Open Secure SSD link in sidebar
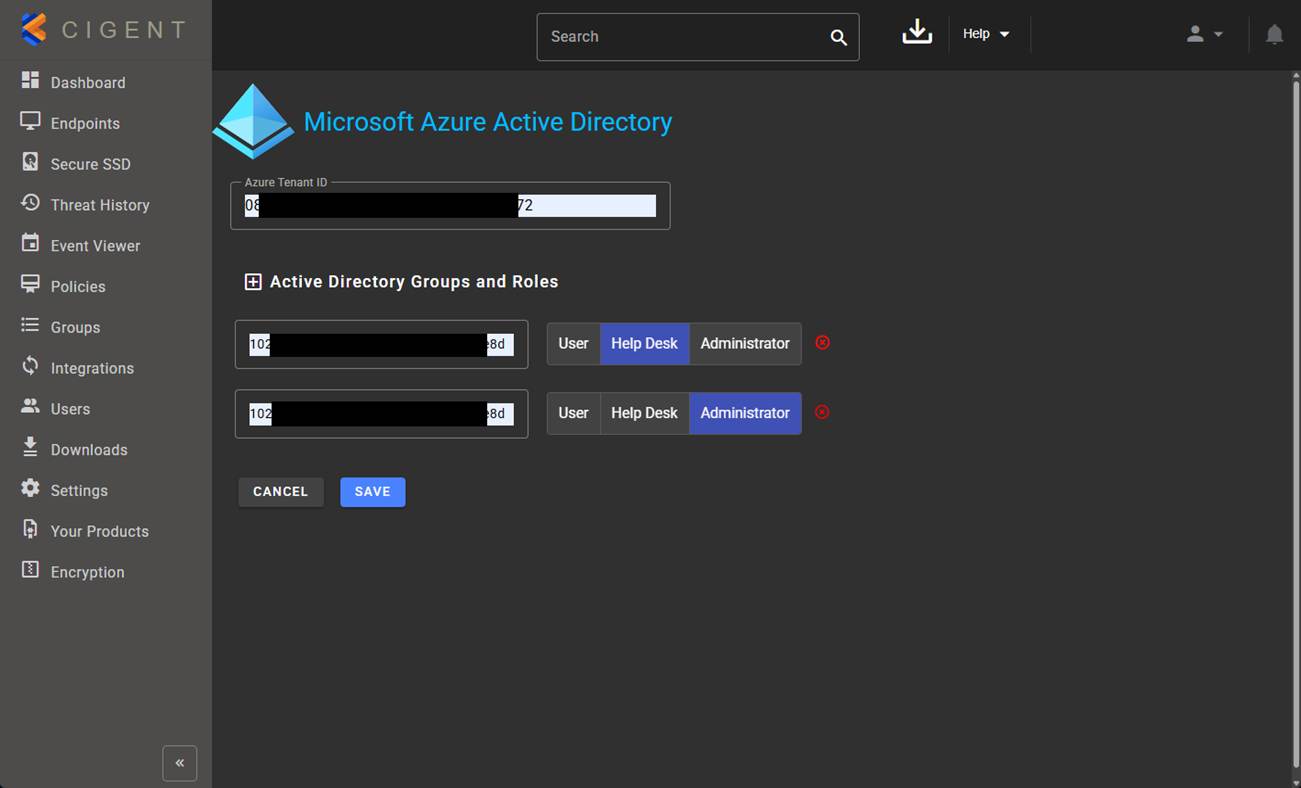1301x788 pixels. pos(91,164)
